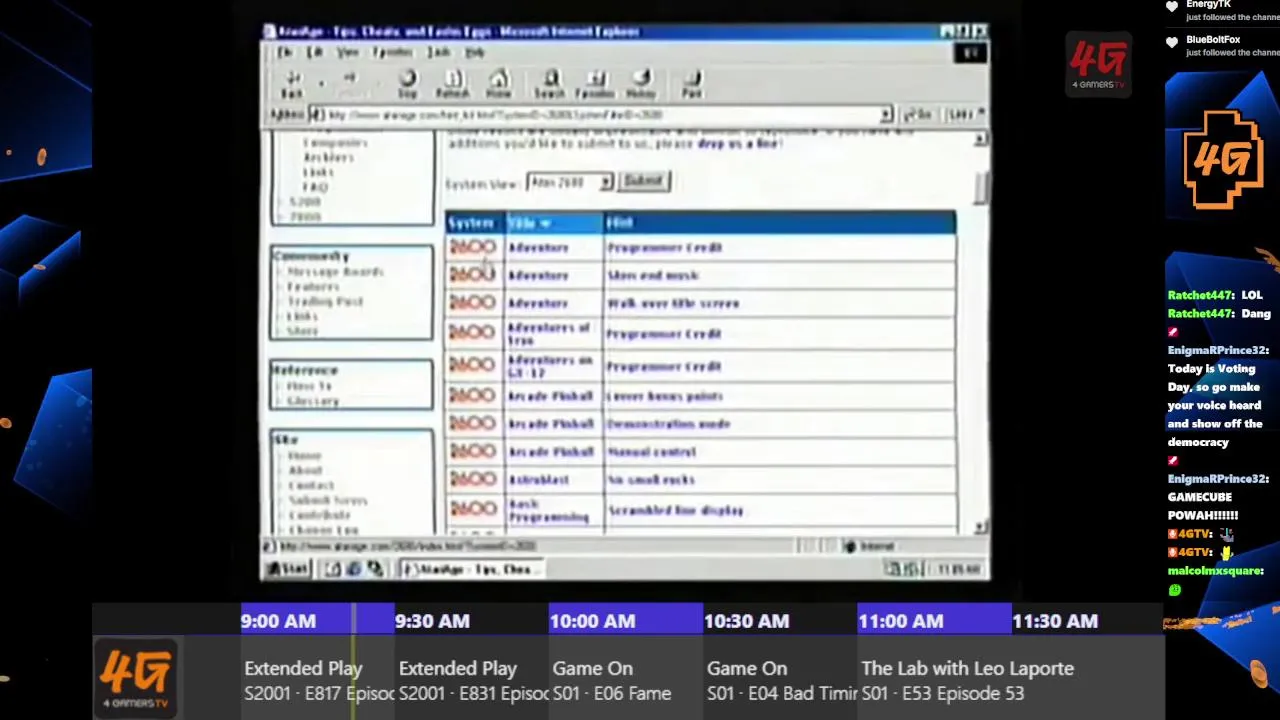Click the Links button on the address bar row

coord(962,115)
